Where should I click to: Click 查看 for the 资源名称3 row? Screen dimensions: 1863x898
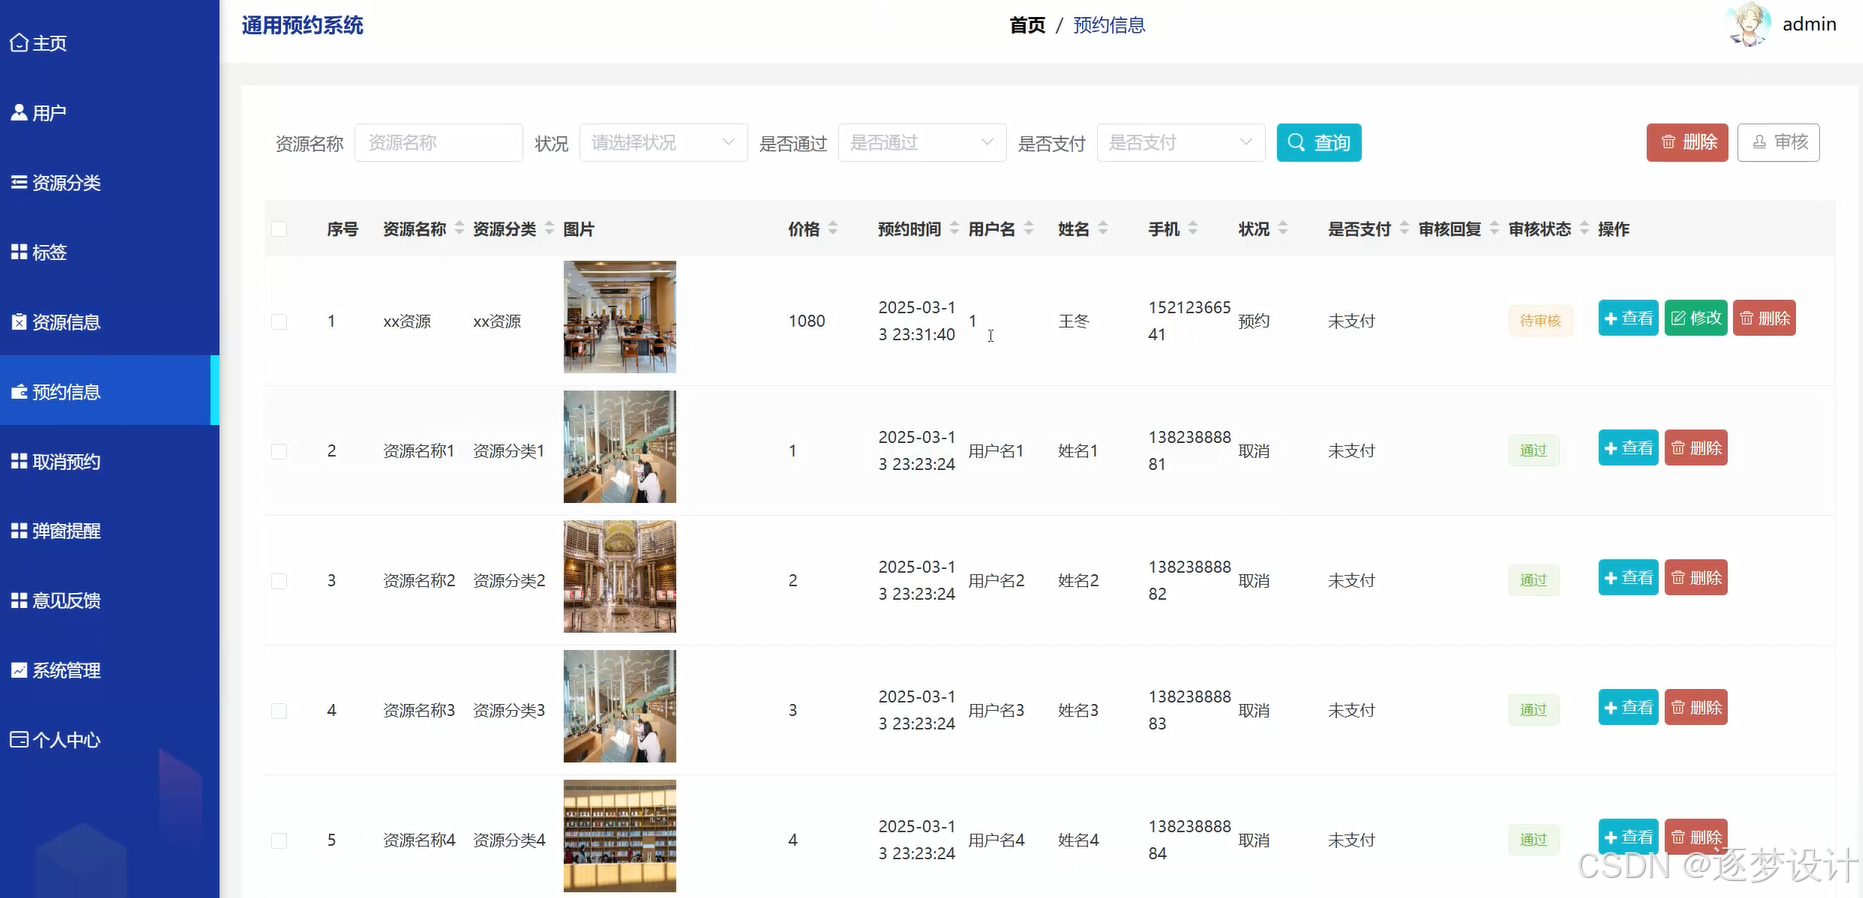[1628, 708]
